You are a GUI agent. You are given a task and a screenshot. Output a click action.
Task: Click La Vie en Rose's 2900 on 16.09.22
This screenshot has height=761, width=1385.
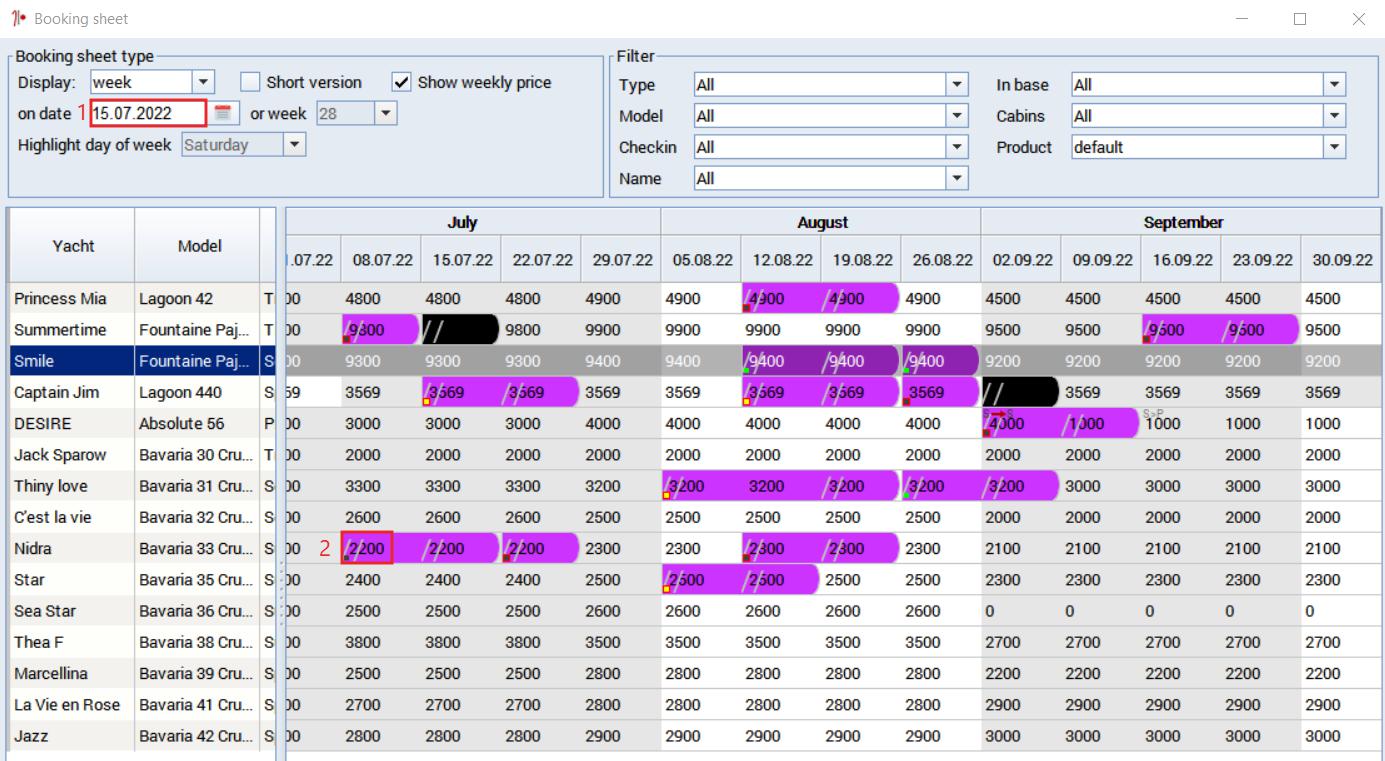[1181, 704]
